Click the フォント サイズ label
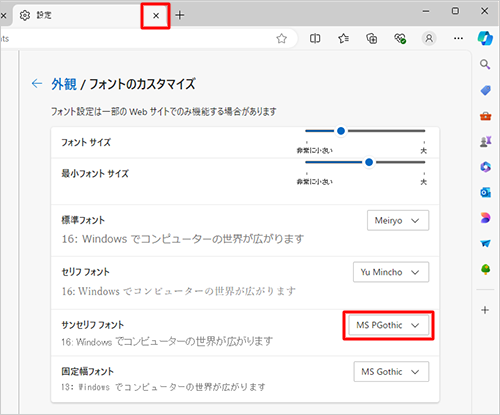 pos(86,143)
